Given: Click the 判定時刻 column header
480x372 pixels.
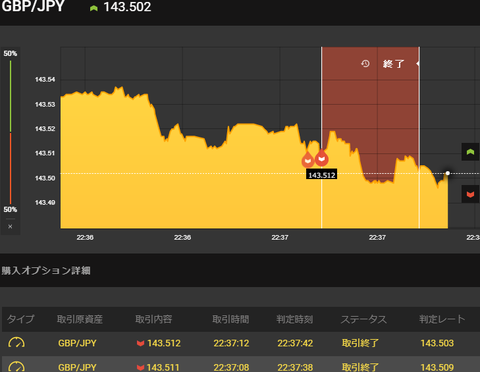Looking at the screenshot, I should [294, 319].
